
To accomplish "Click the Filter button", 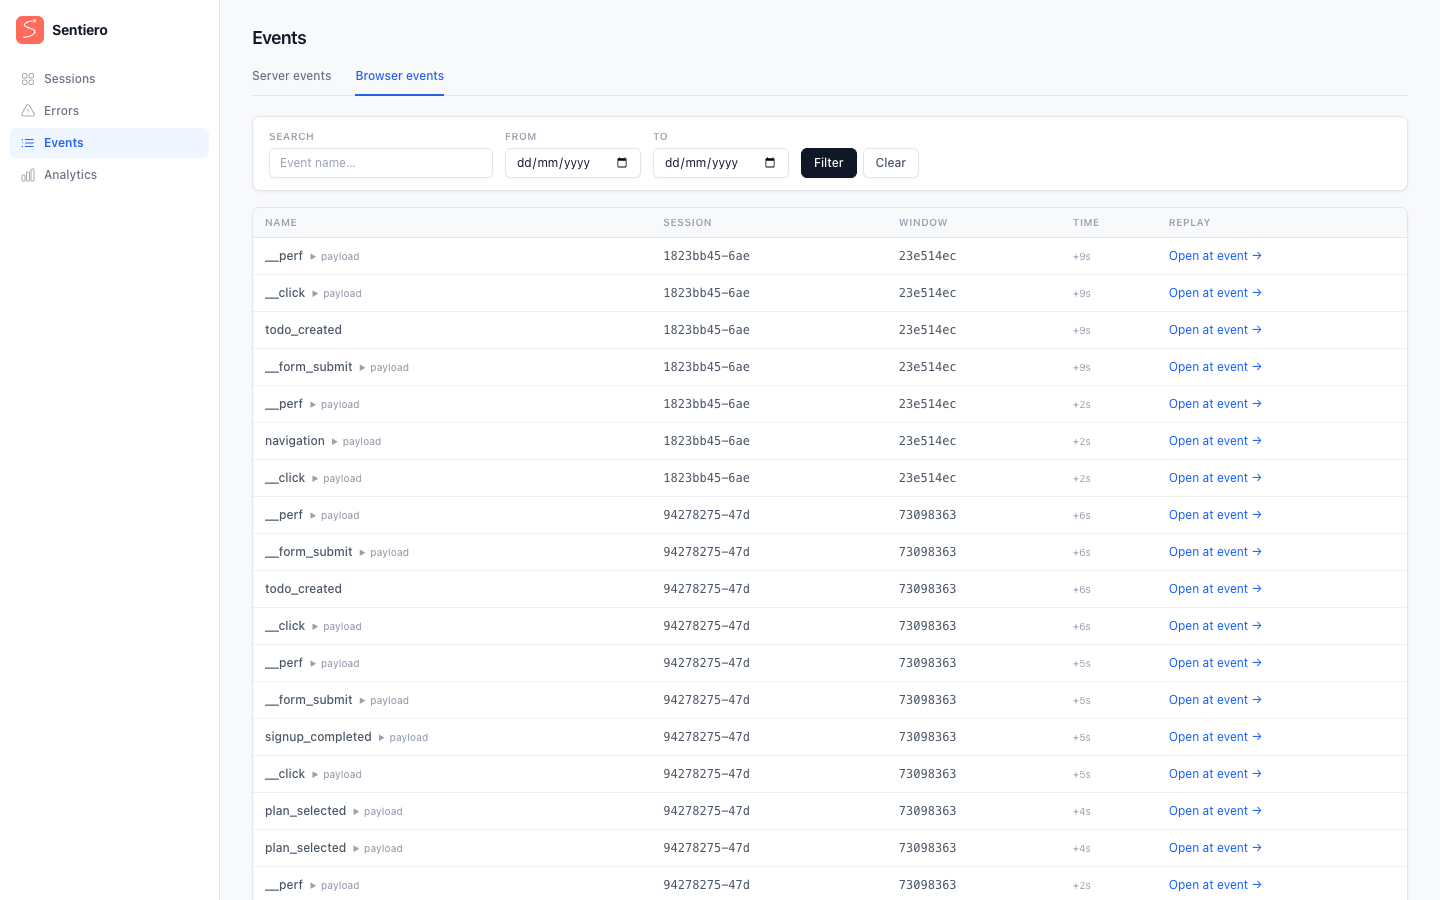I will [828, 163].
